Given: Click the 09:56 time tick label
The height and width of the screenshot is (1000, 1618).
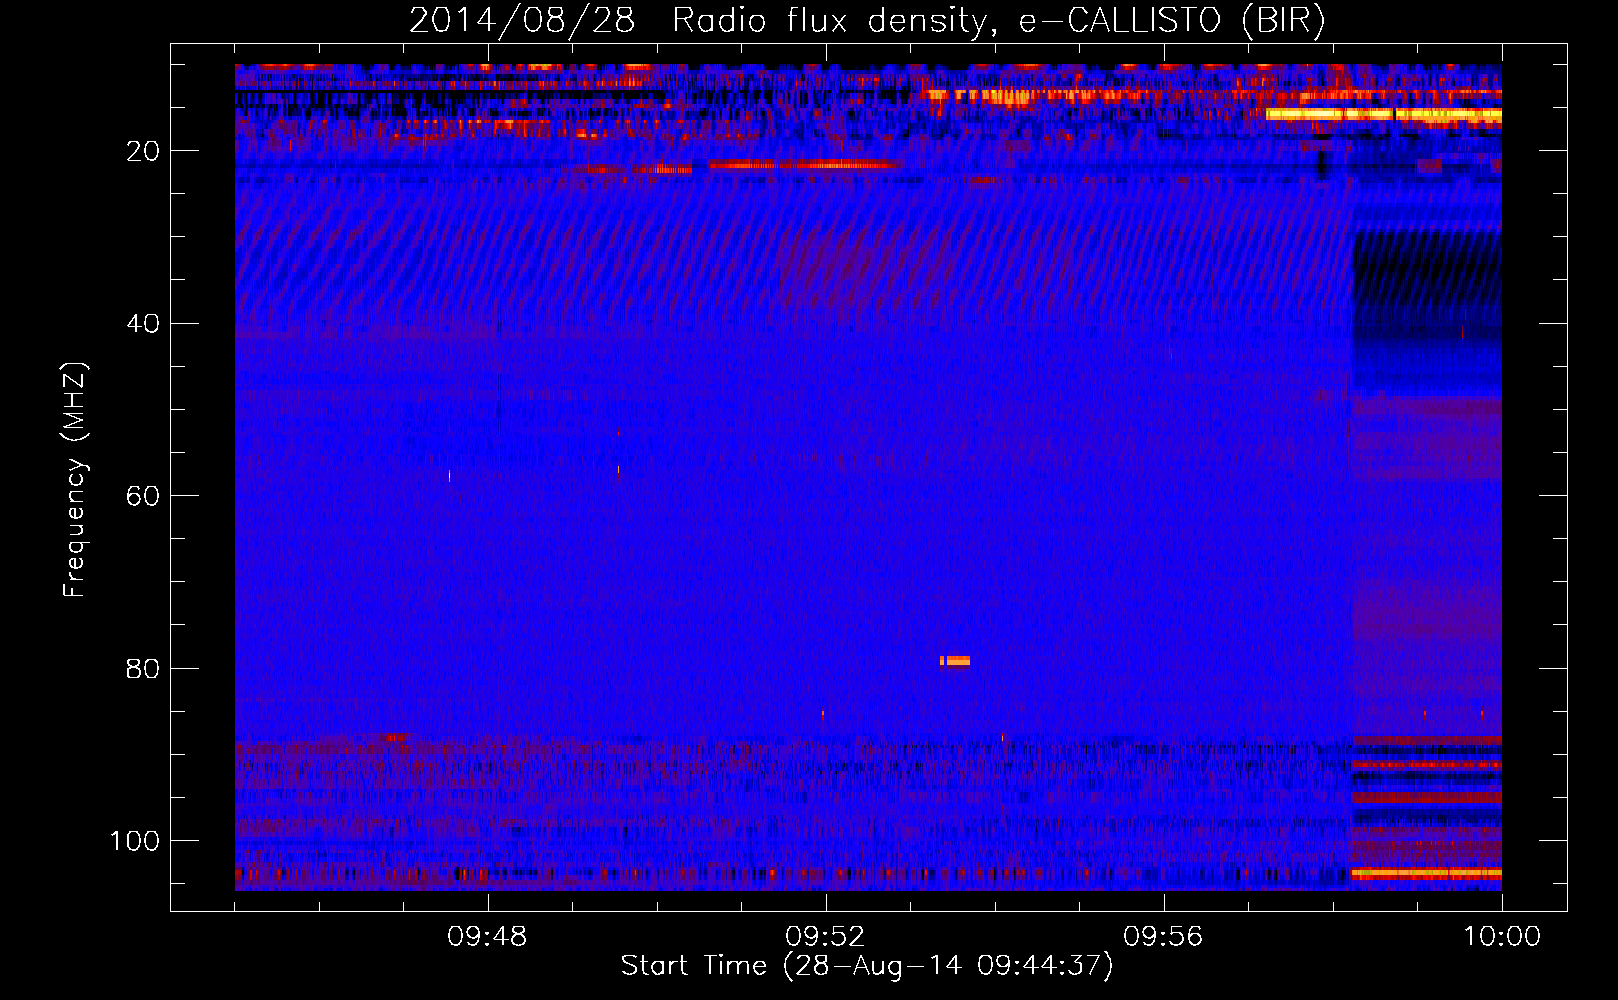Looking at the screenshot, I should pyautogui.click(x=1163, y=937).
